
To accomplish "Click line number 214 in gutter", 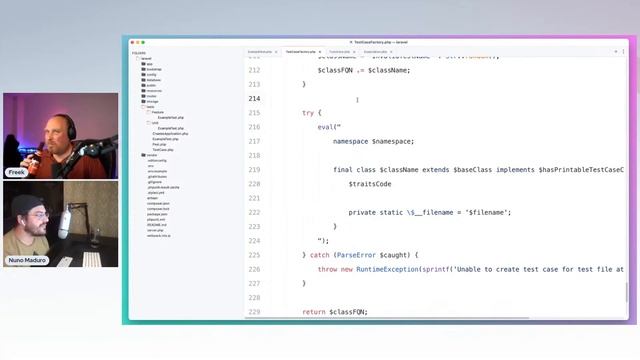I will [254, 99].
